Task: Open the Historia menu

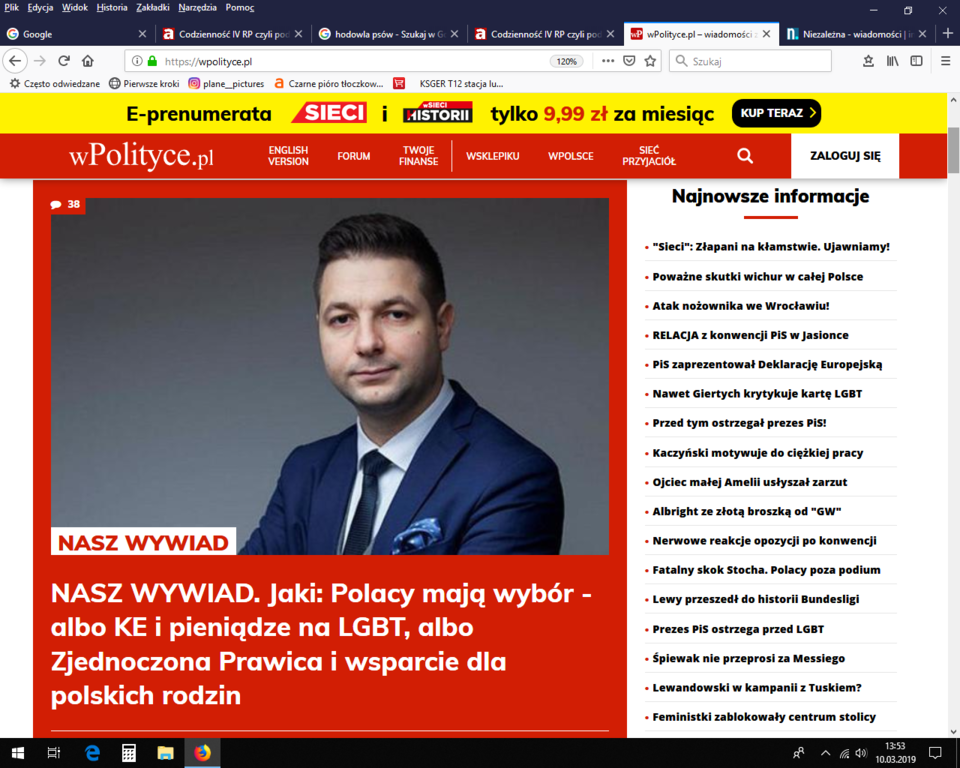Action: coord(111,8)
